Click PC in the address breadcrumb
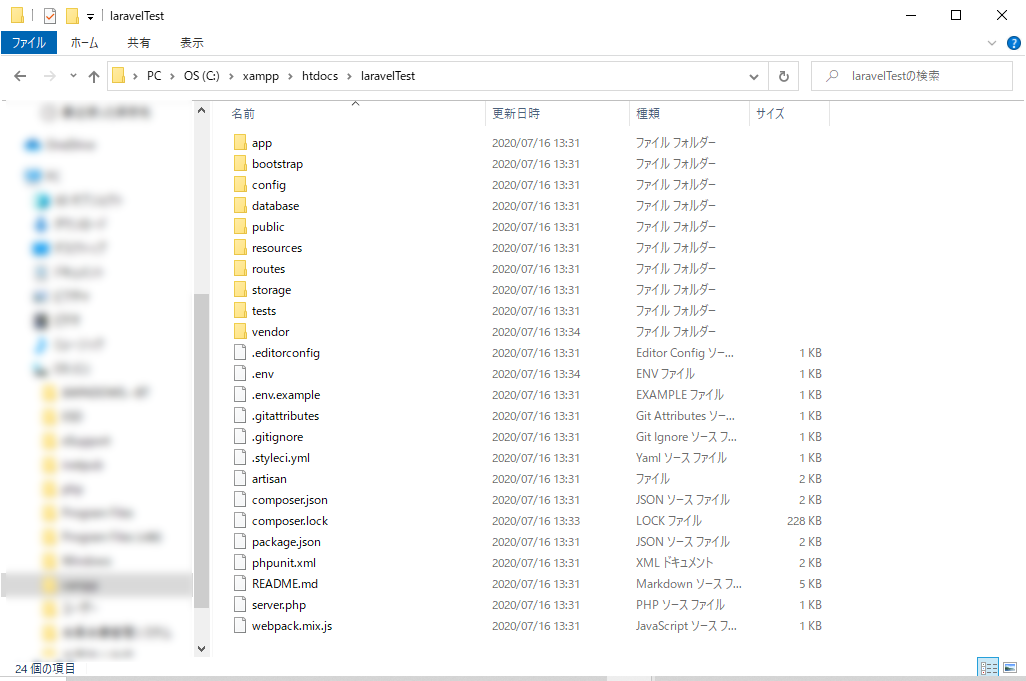This screenshot has height=681, width=1026. pyautogui.click(x=154, y=76)
